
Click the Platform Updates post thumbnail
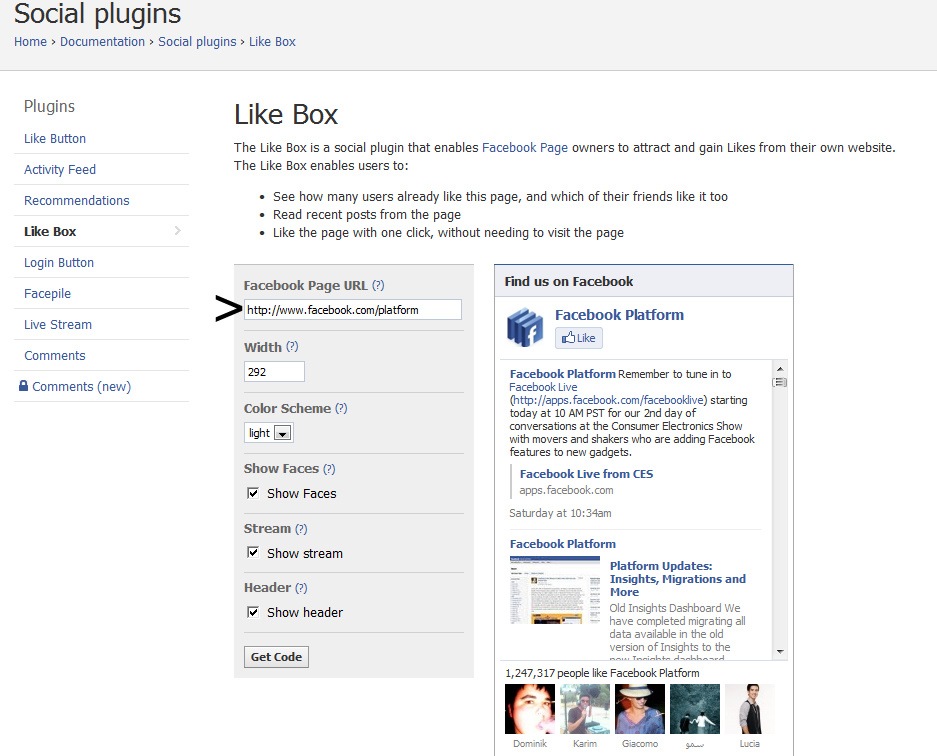tap(555, 590)
